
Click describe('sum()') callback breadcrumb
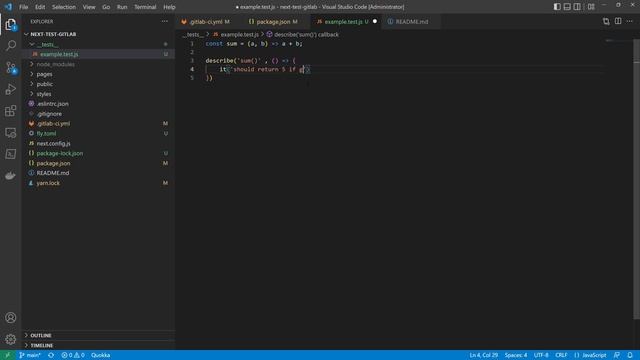pos(302,35)
